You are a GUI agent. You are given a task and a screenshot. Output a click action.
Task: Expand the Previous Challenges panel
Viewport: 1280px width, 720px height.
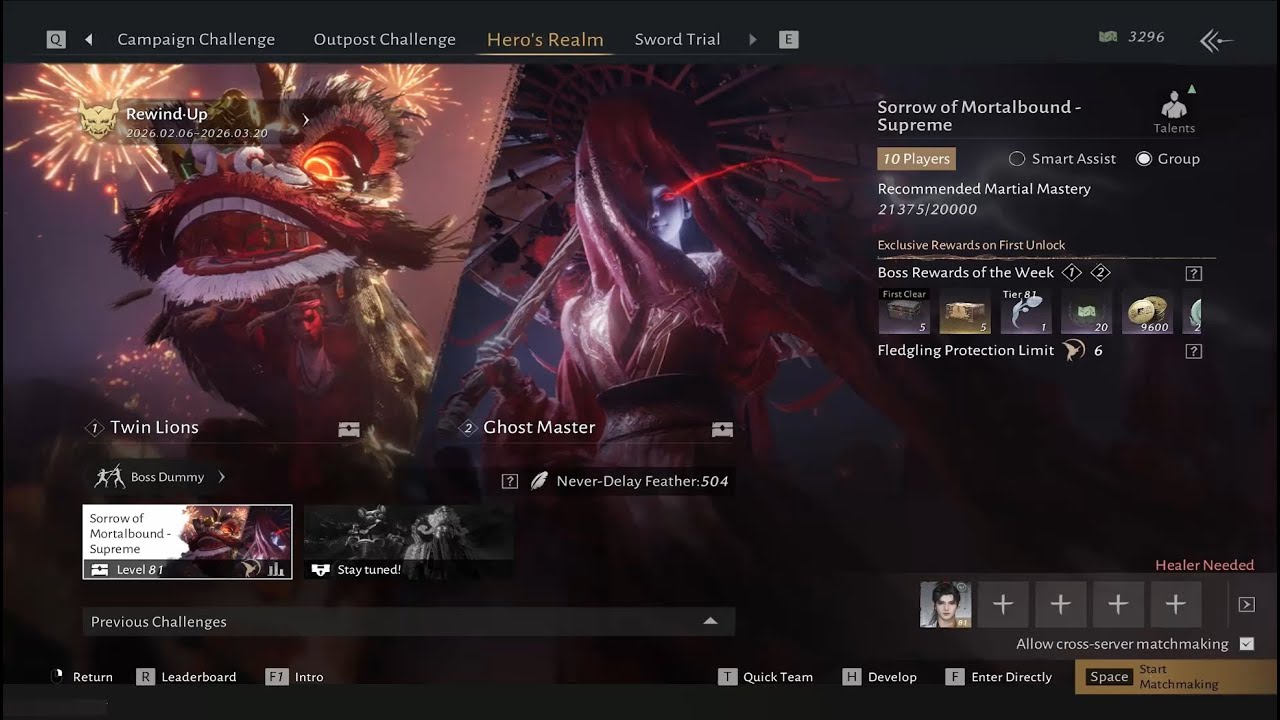[x=409, y=621]
